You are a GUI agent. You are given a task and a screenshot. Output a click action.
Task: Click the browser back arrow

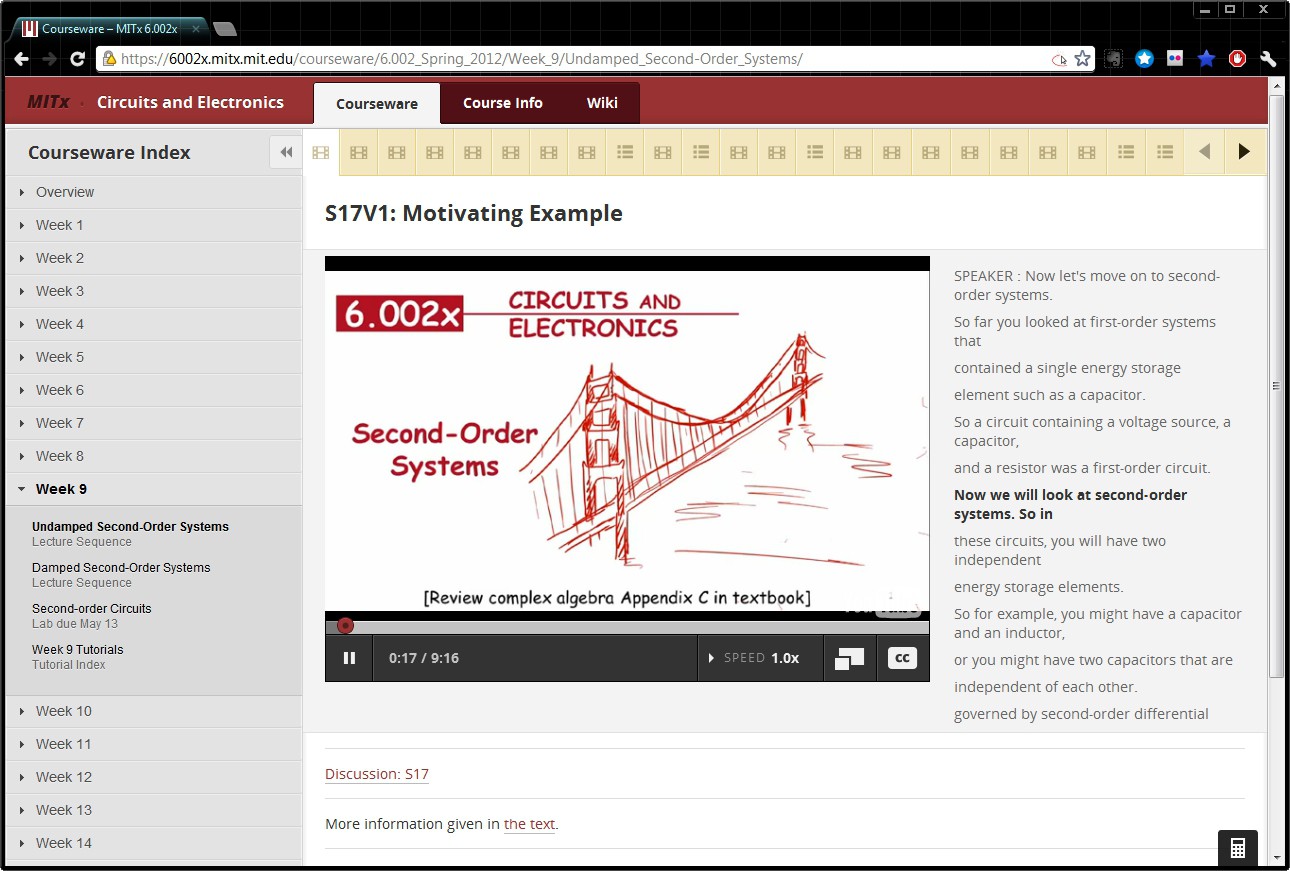(x=21, y=59)
